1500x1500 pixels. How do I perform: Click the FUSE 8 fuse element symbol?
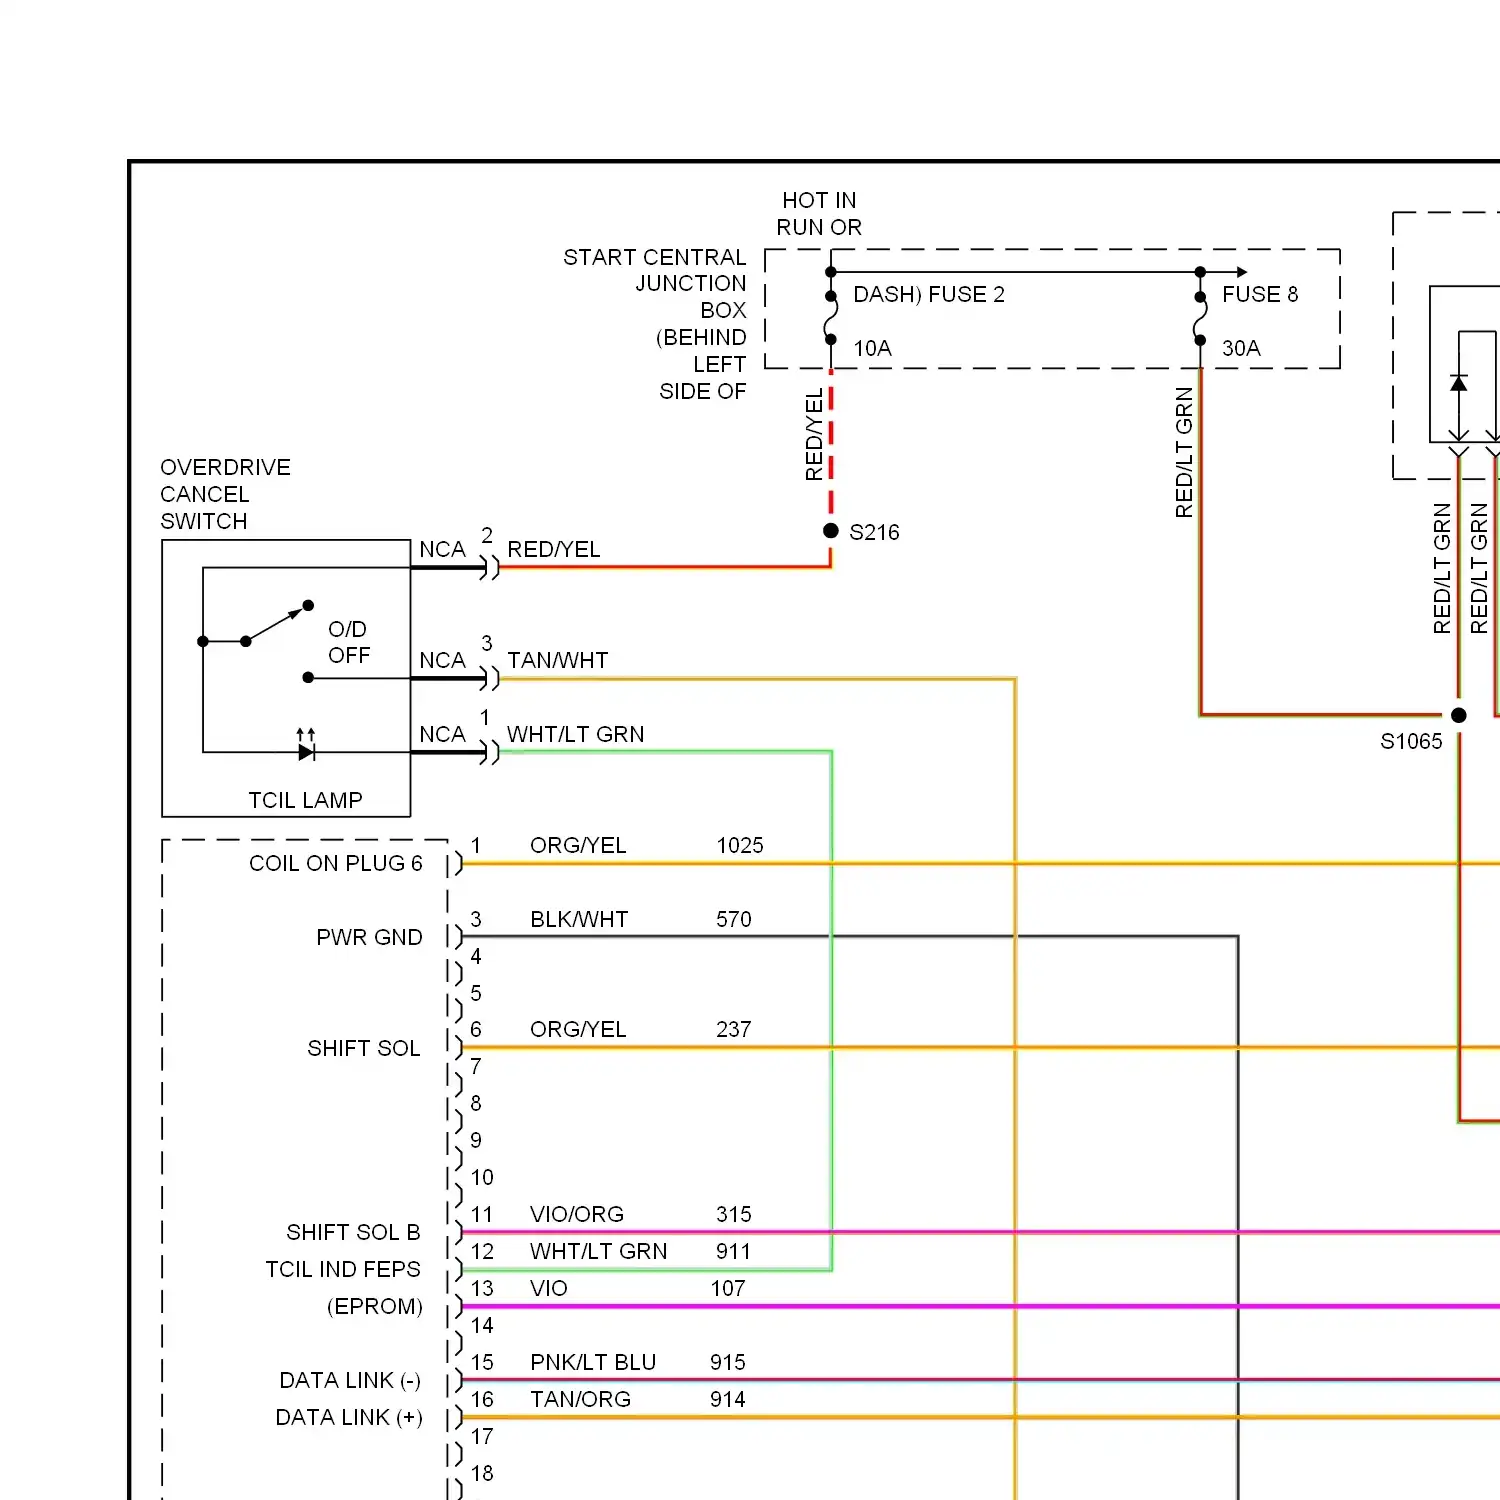(1200, 318)
